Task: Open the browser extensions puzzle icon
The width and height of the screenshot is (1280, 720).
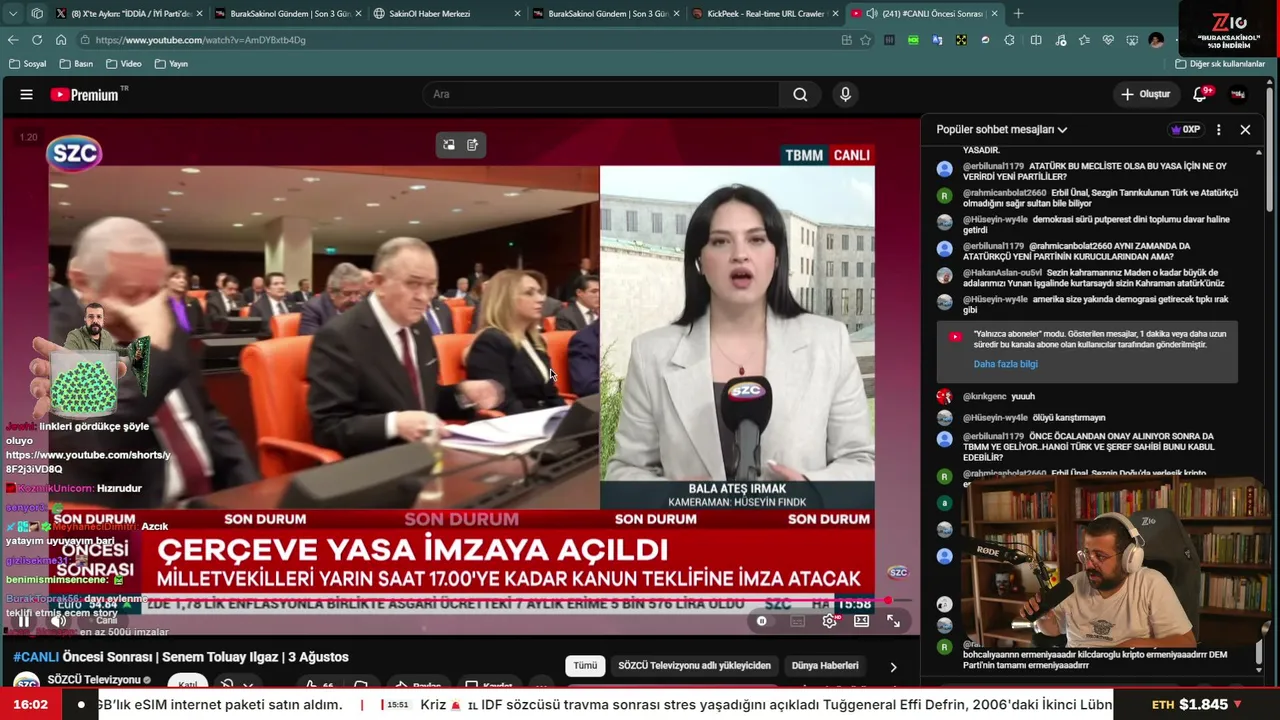Action: (1010, 40)
